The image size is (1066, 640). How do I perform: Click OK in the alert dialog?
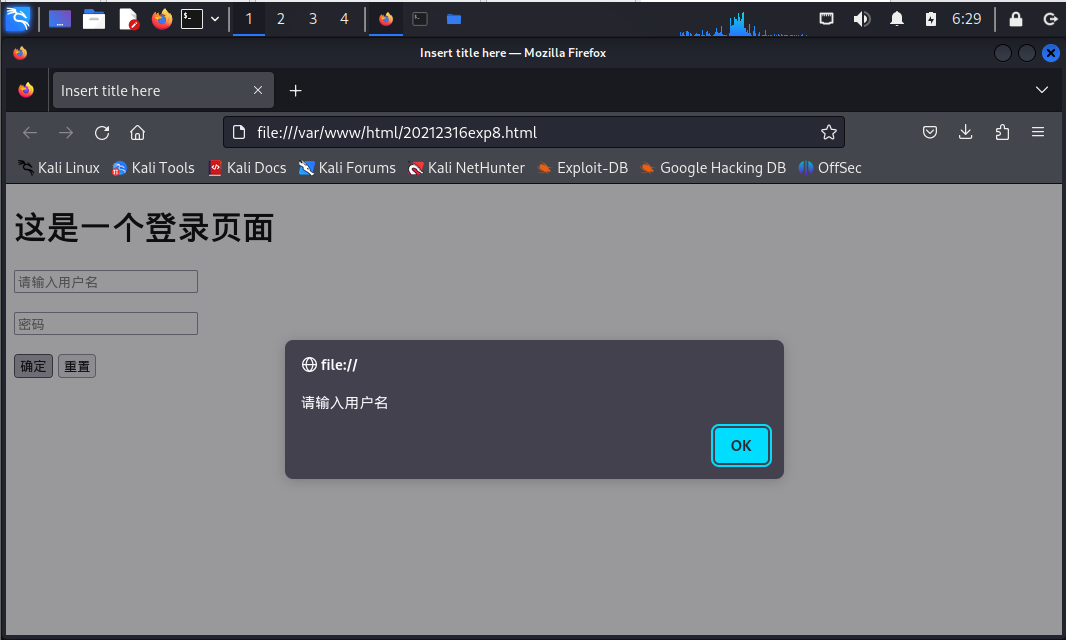tap(741, 445)
